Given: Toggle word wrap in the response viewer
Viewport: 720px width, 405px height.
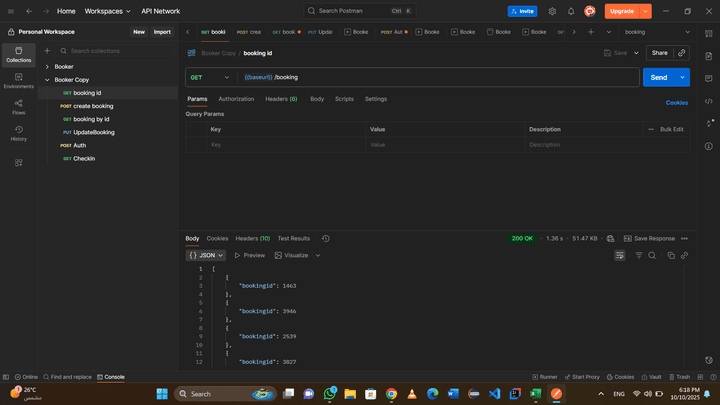Looking at the screenshot, I should (620, 255).
